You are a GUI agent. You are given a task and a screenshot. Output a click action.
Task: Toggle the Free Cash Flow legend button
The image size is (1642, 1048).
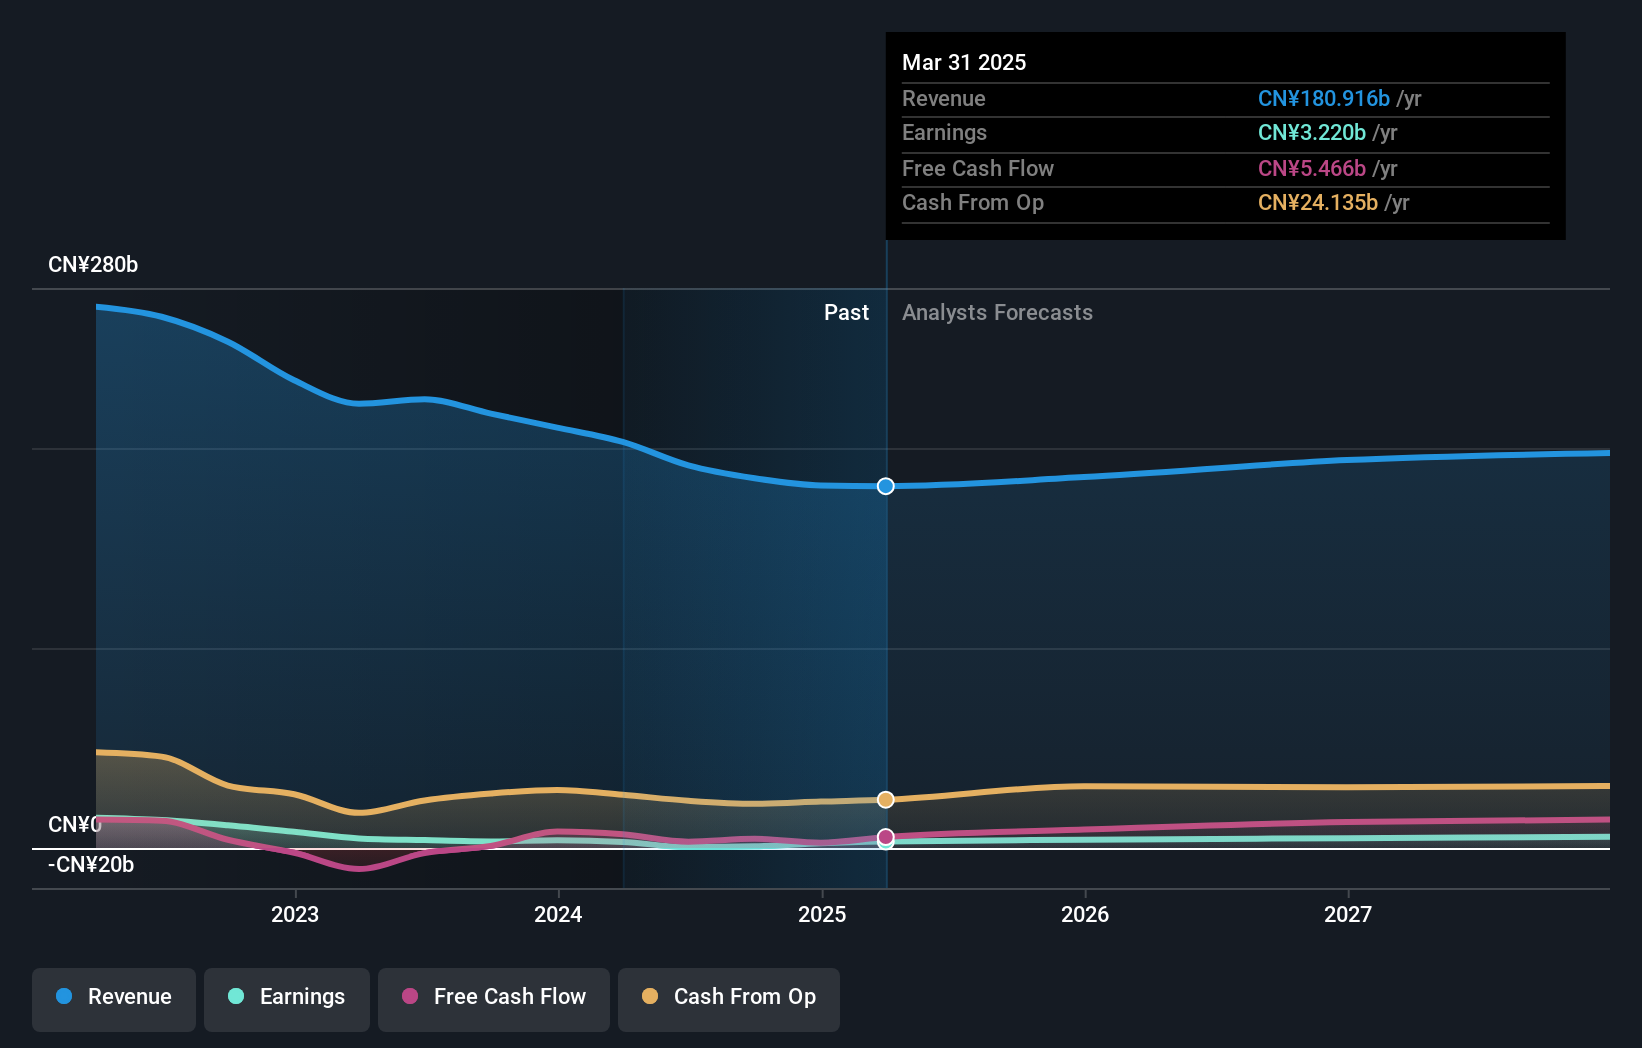[494, 999]
